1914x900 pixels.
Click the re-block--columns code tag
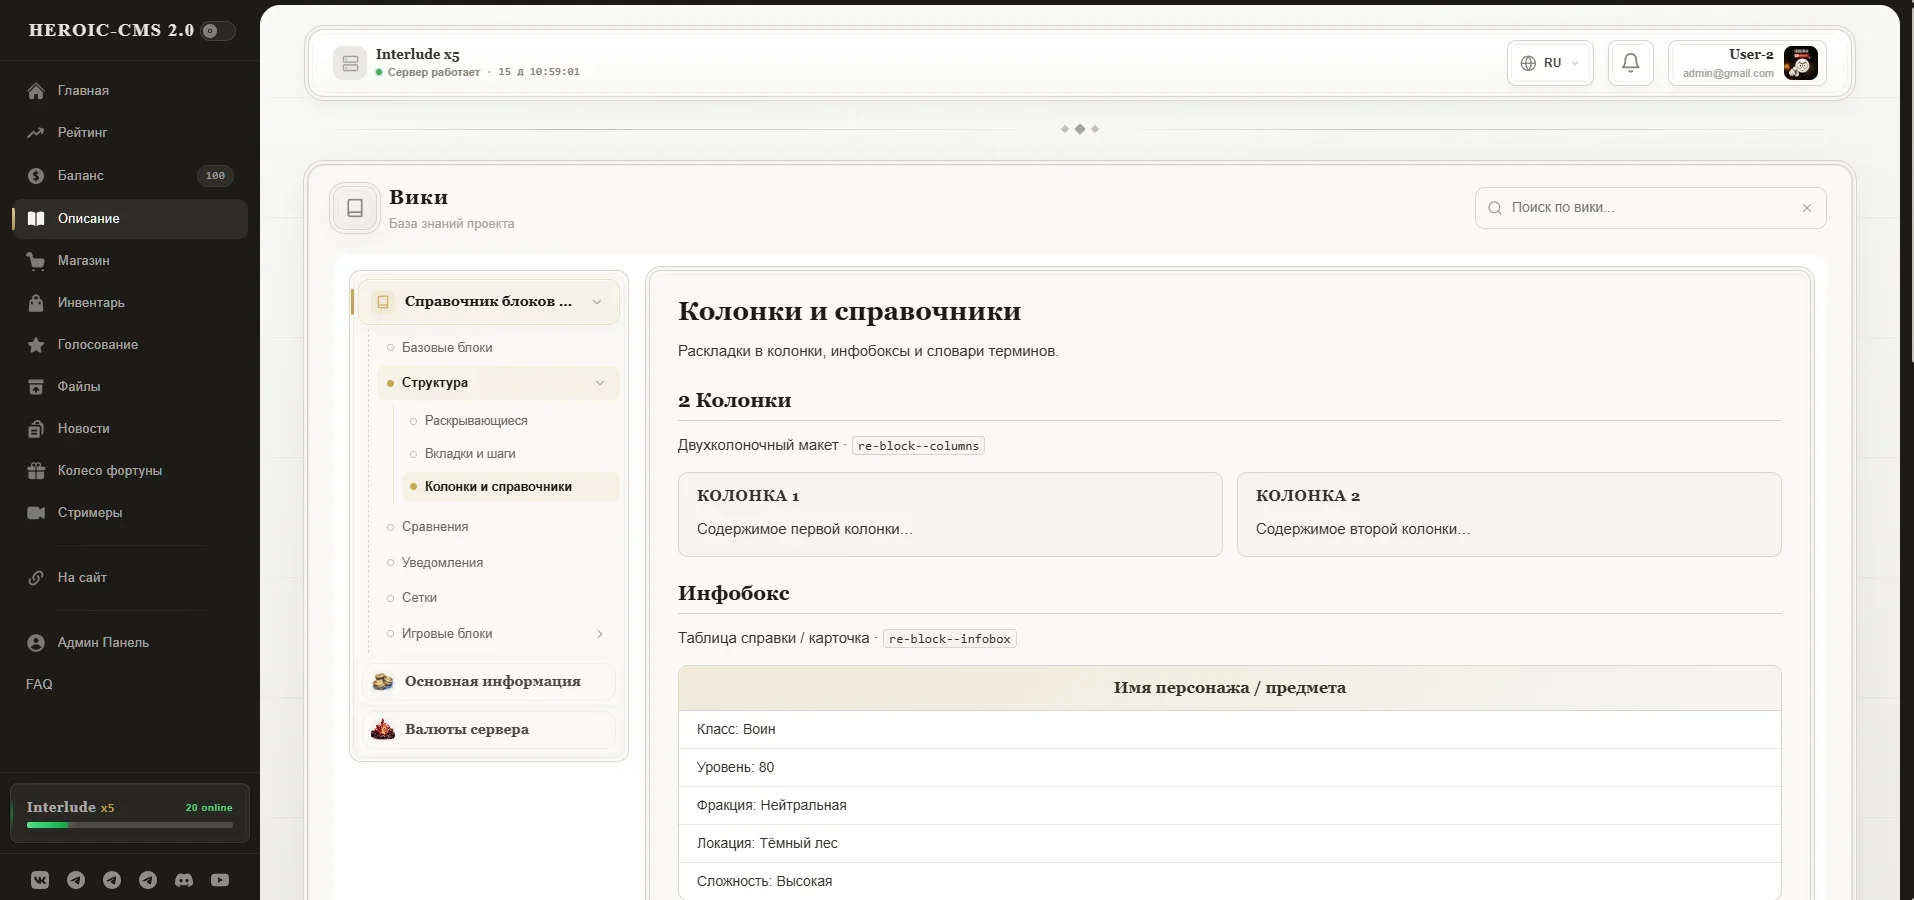[x=918, y=446]
